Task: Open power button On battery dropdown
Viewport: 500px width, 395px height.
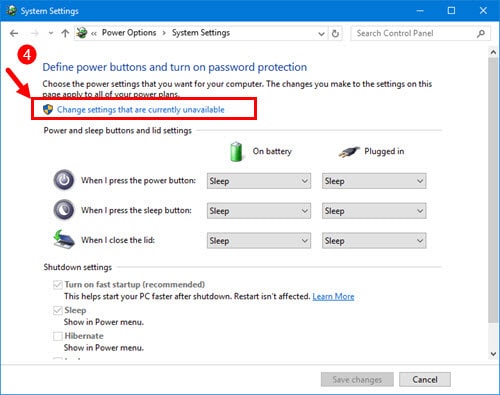Action: tap(259, 181)
